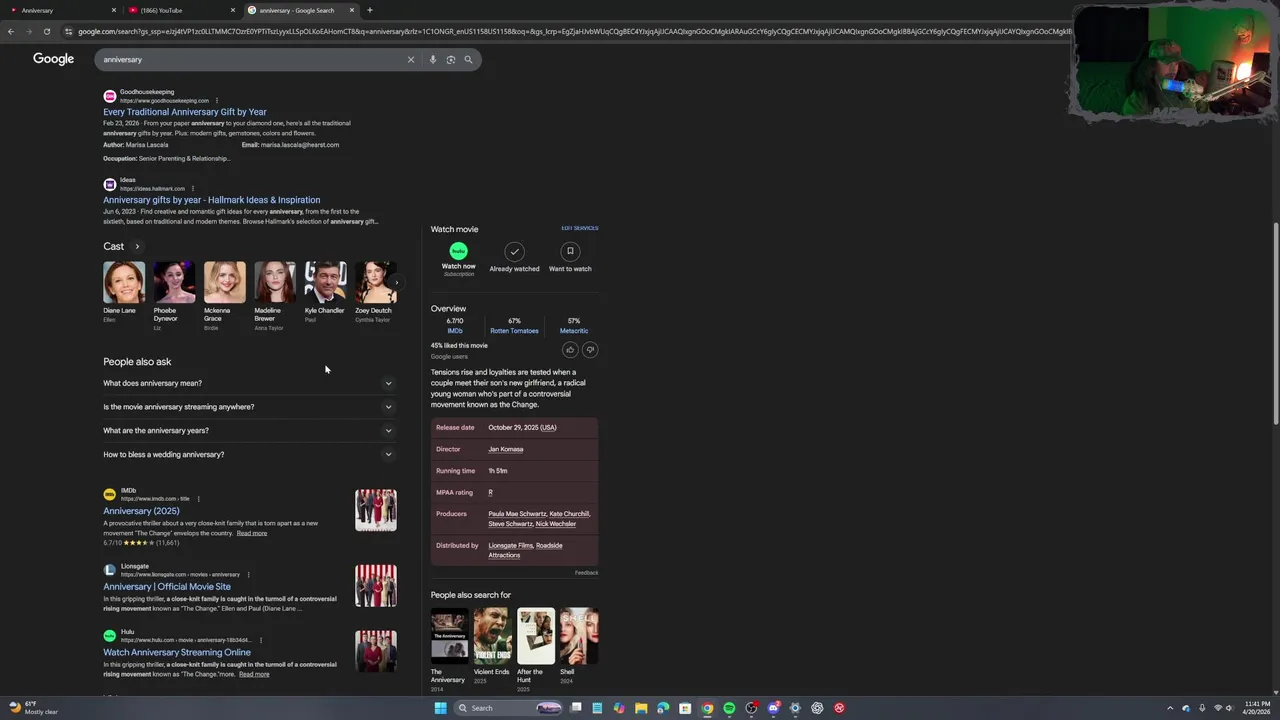Click the Jan Komasa director link
Viewport: 1280px width, 720px height.
(506, 449)
